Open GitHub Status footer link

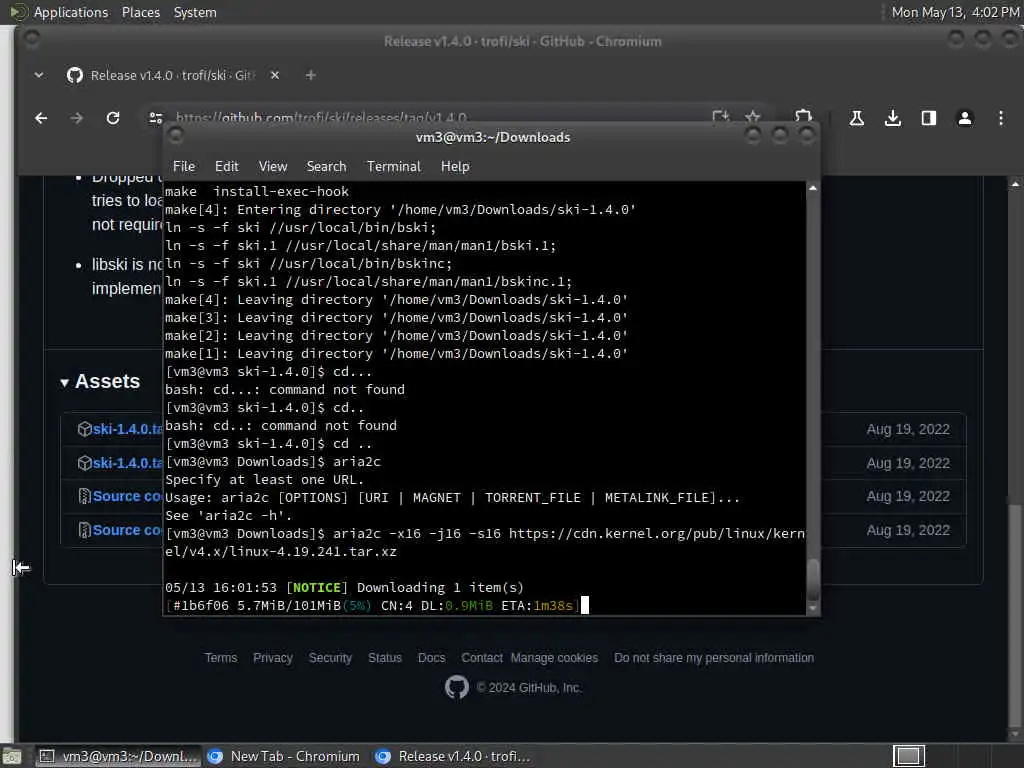click(385, 658)
